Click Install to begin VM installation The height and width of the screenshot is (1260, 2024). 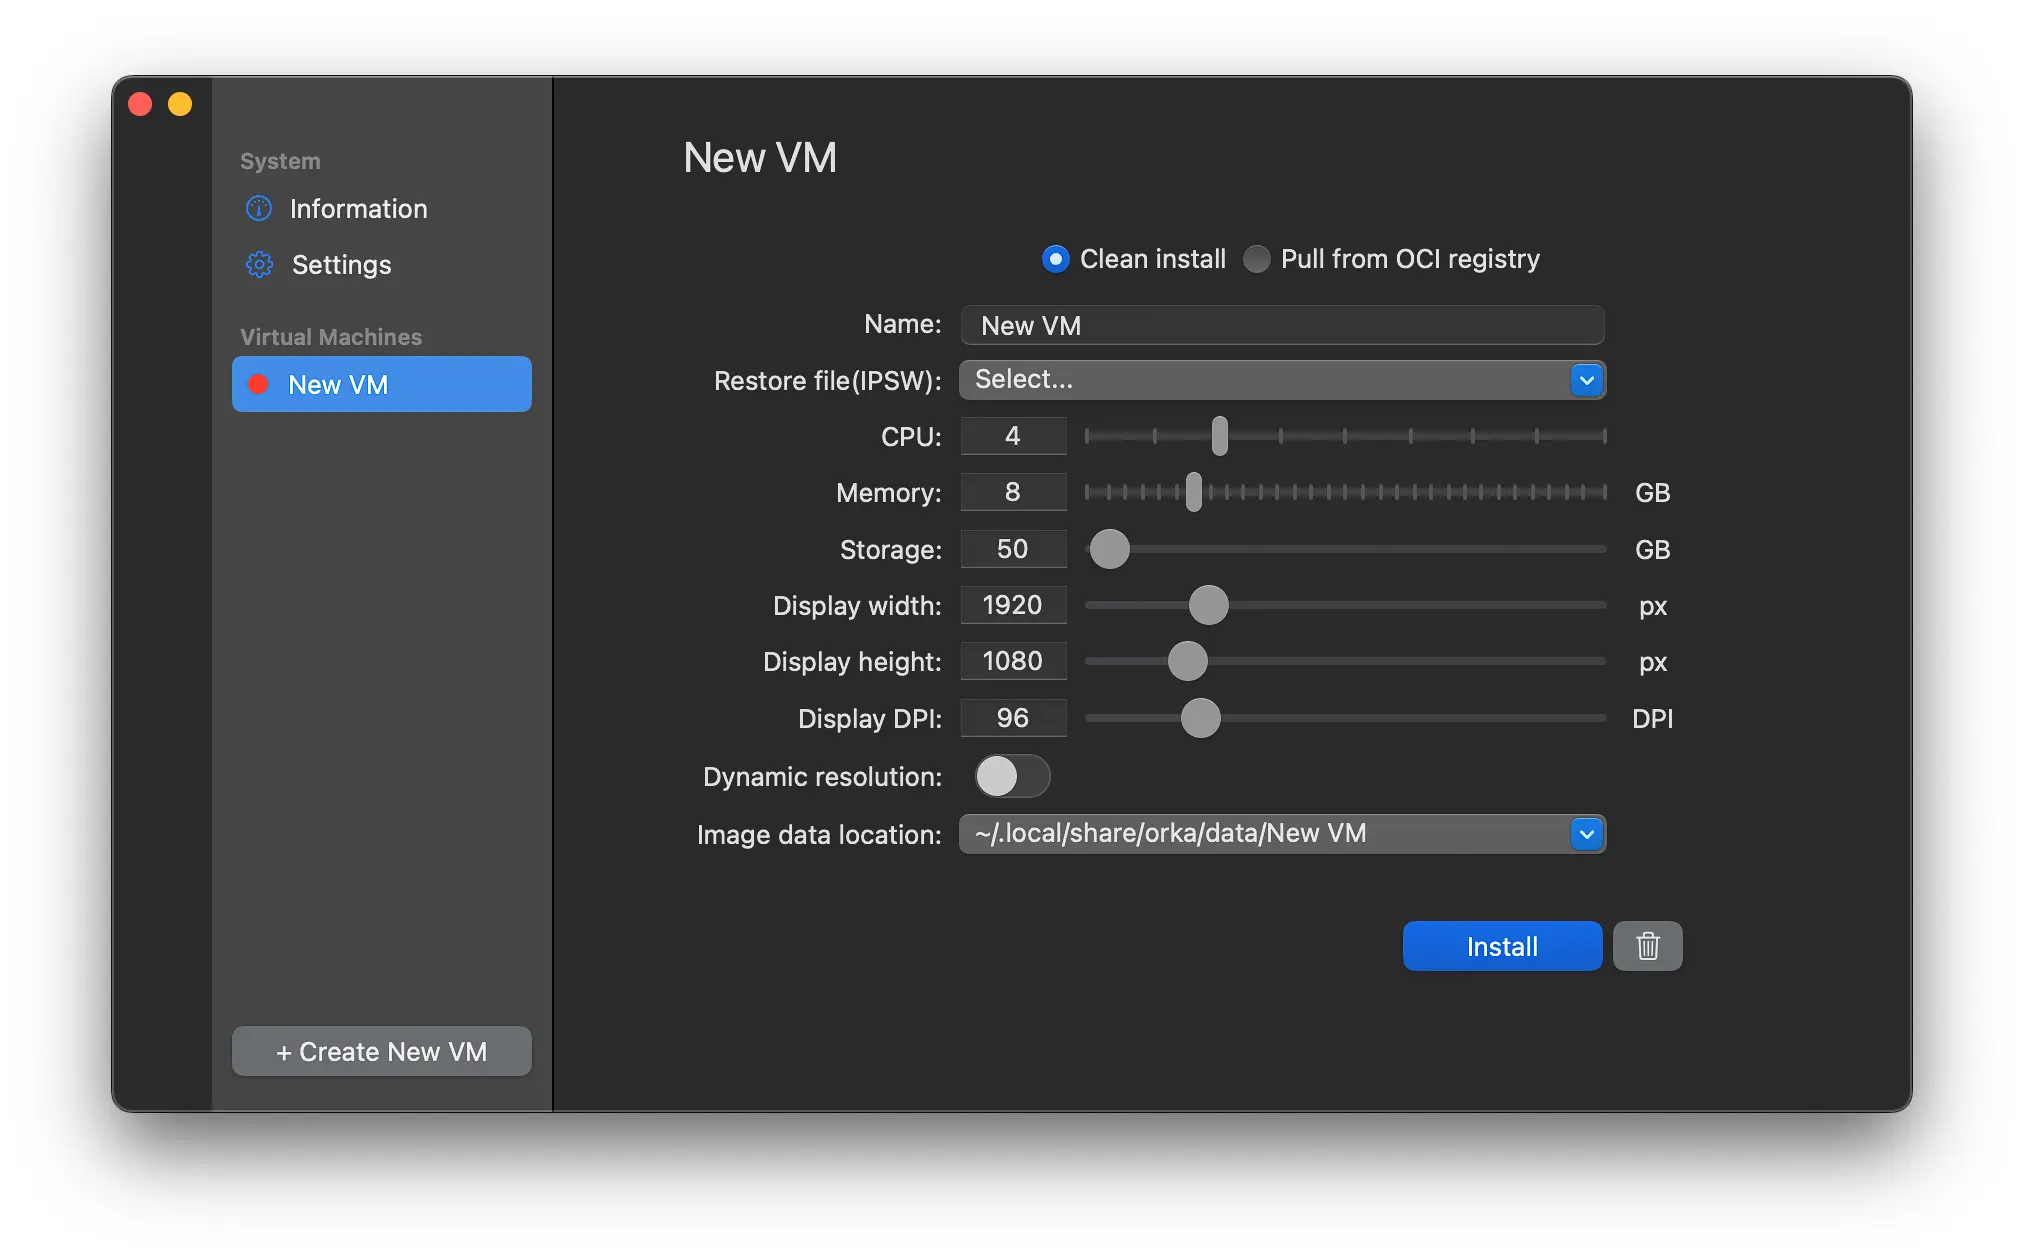click(1502, 945)
